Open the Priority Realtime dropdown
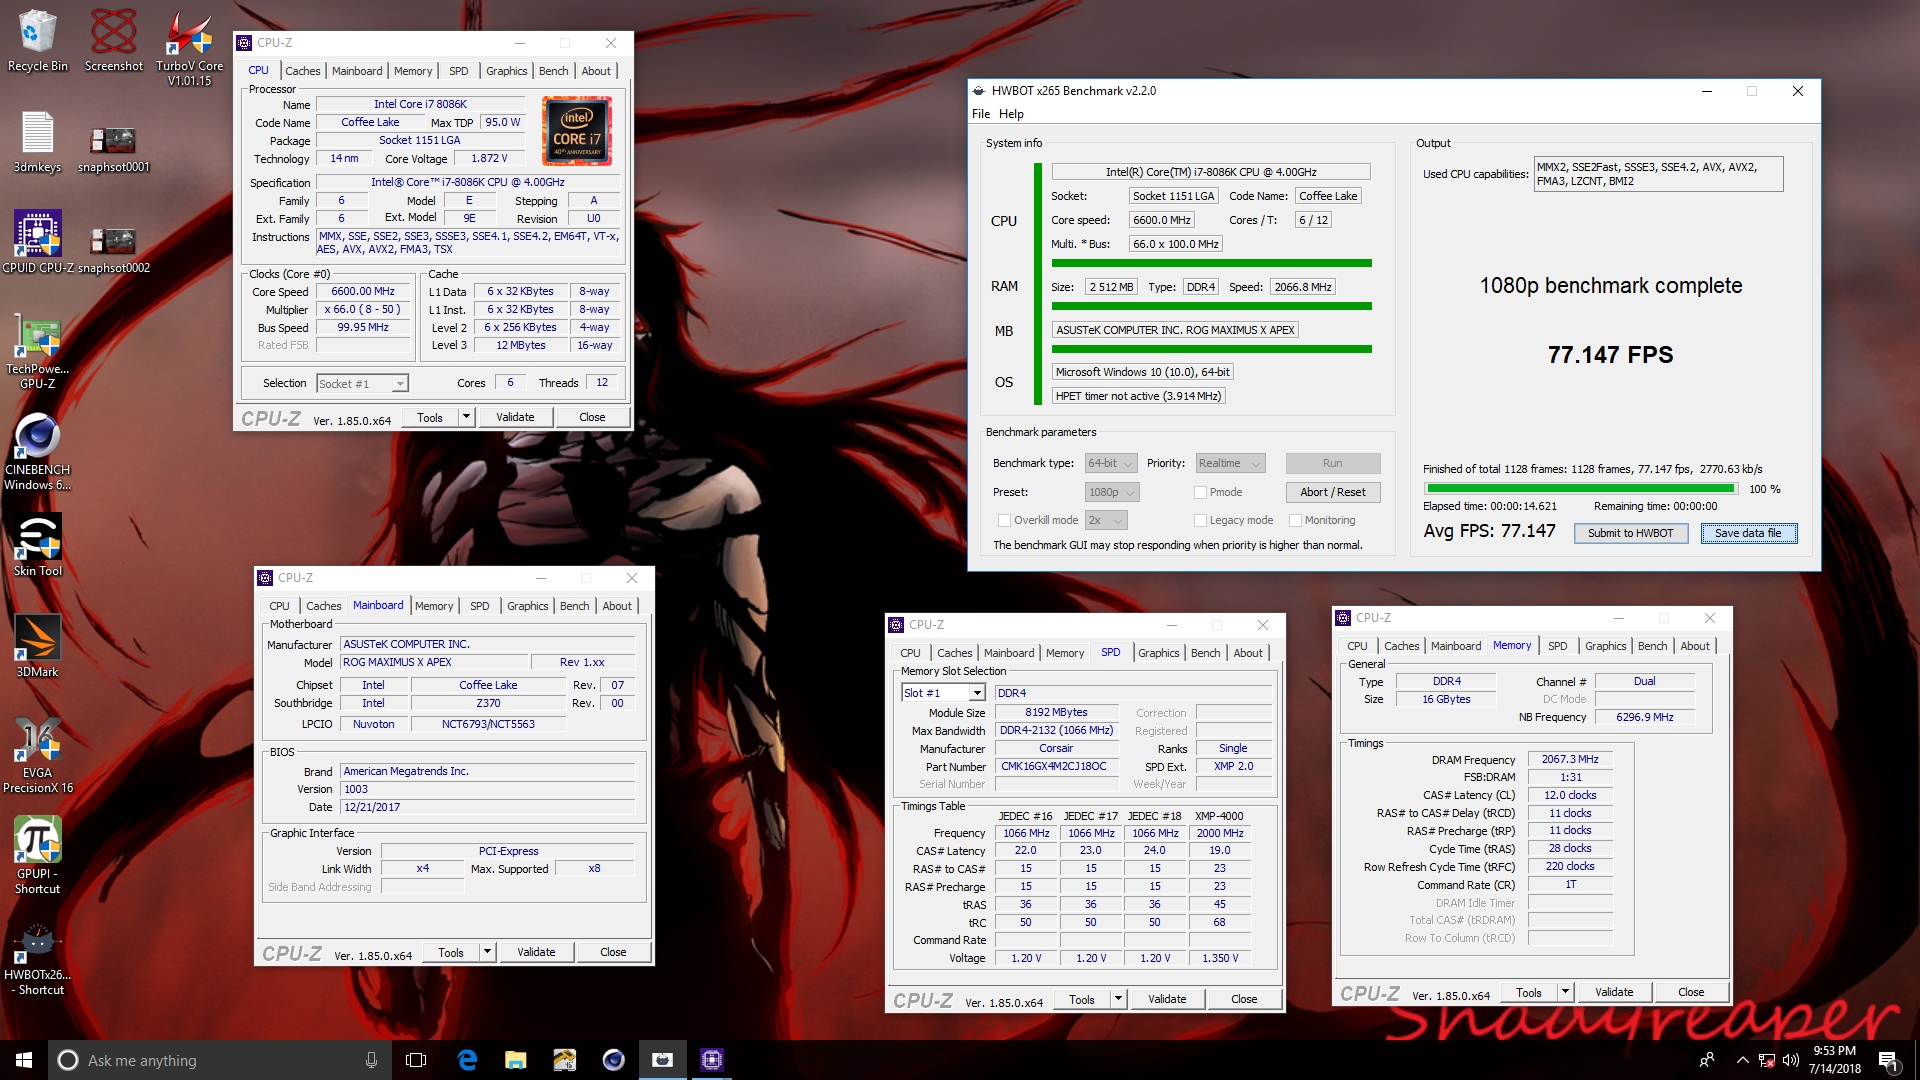 point(1230,463)
